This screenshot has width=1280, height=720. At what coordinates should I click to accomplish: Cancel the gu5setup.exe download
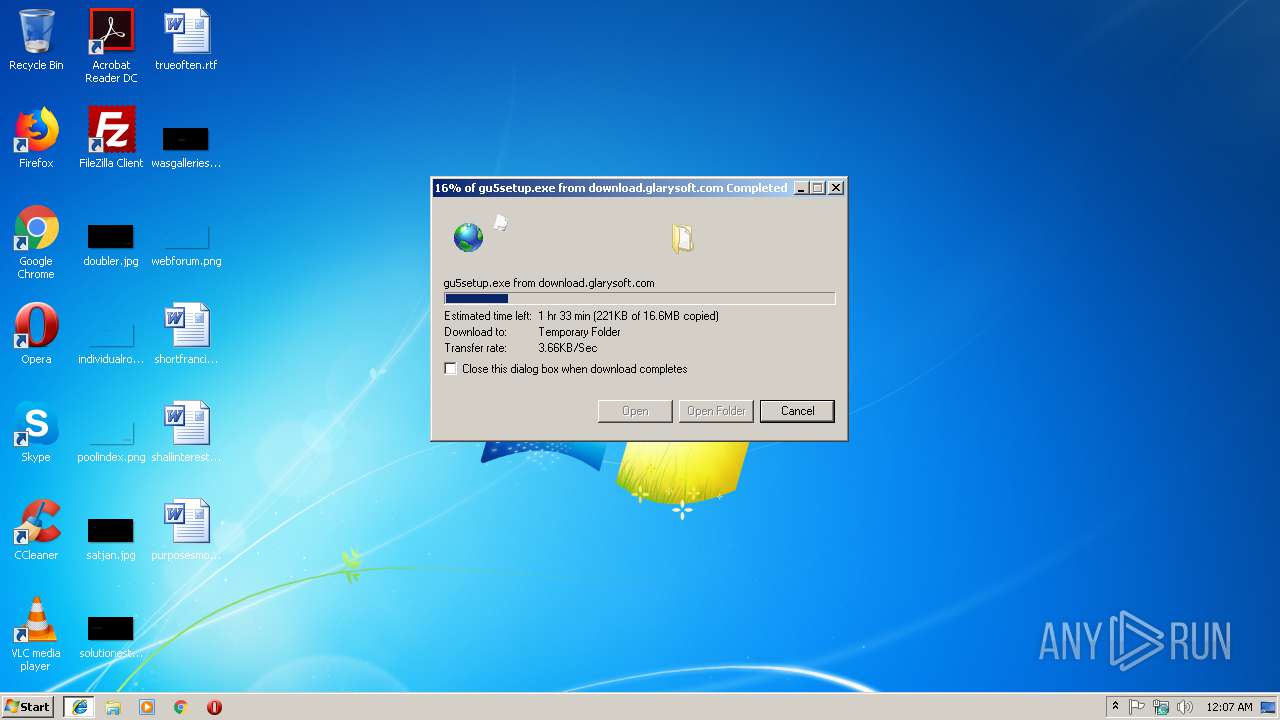pyautogui.click(x=797, y=411)
